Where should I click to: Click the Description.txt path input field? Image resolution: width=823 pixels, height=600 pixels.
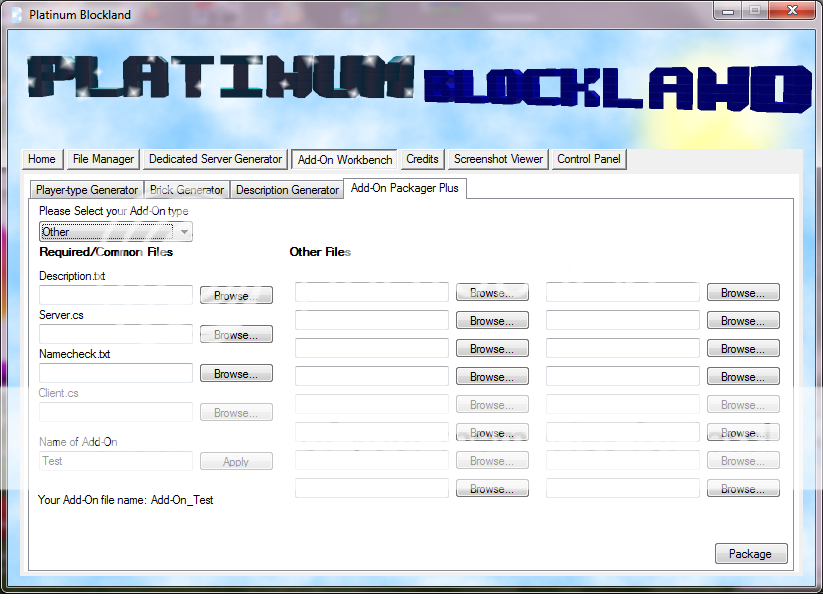(116, 295)
